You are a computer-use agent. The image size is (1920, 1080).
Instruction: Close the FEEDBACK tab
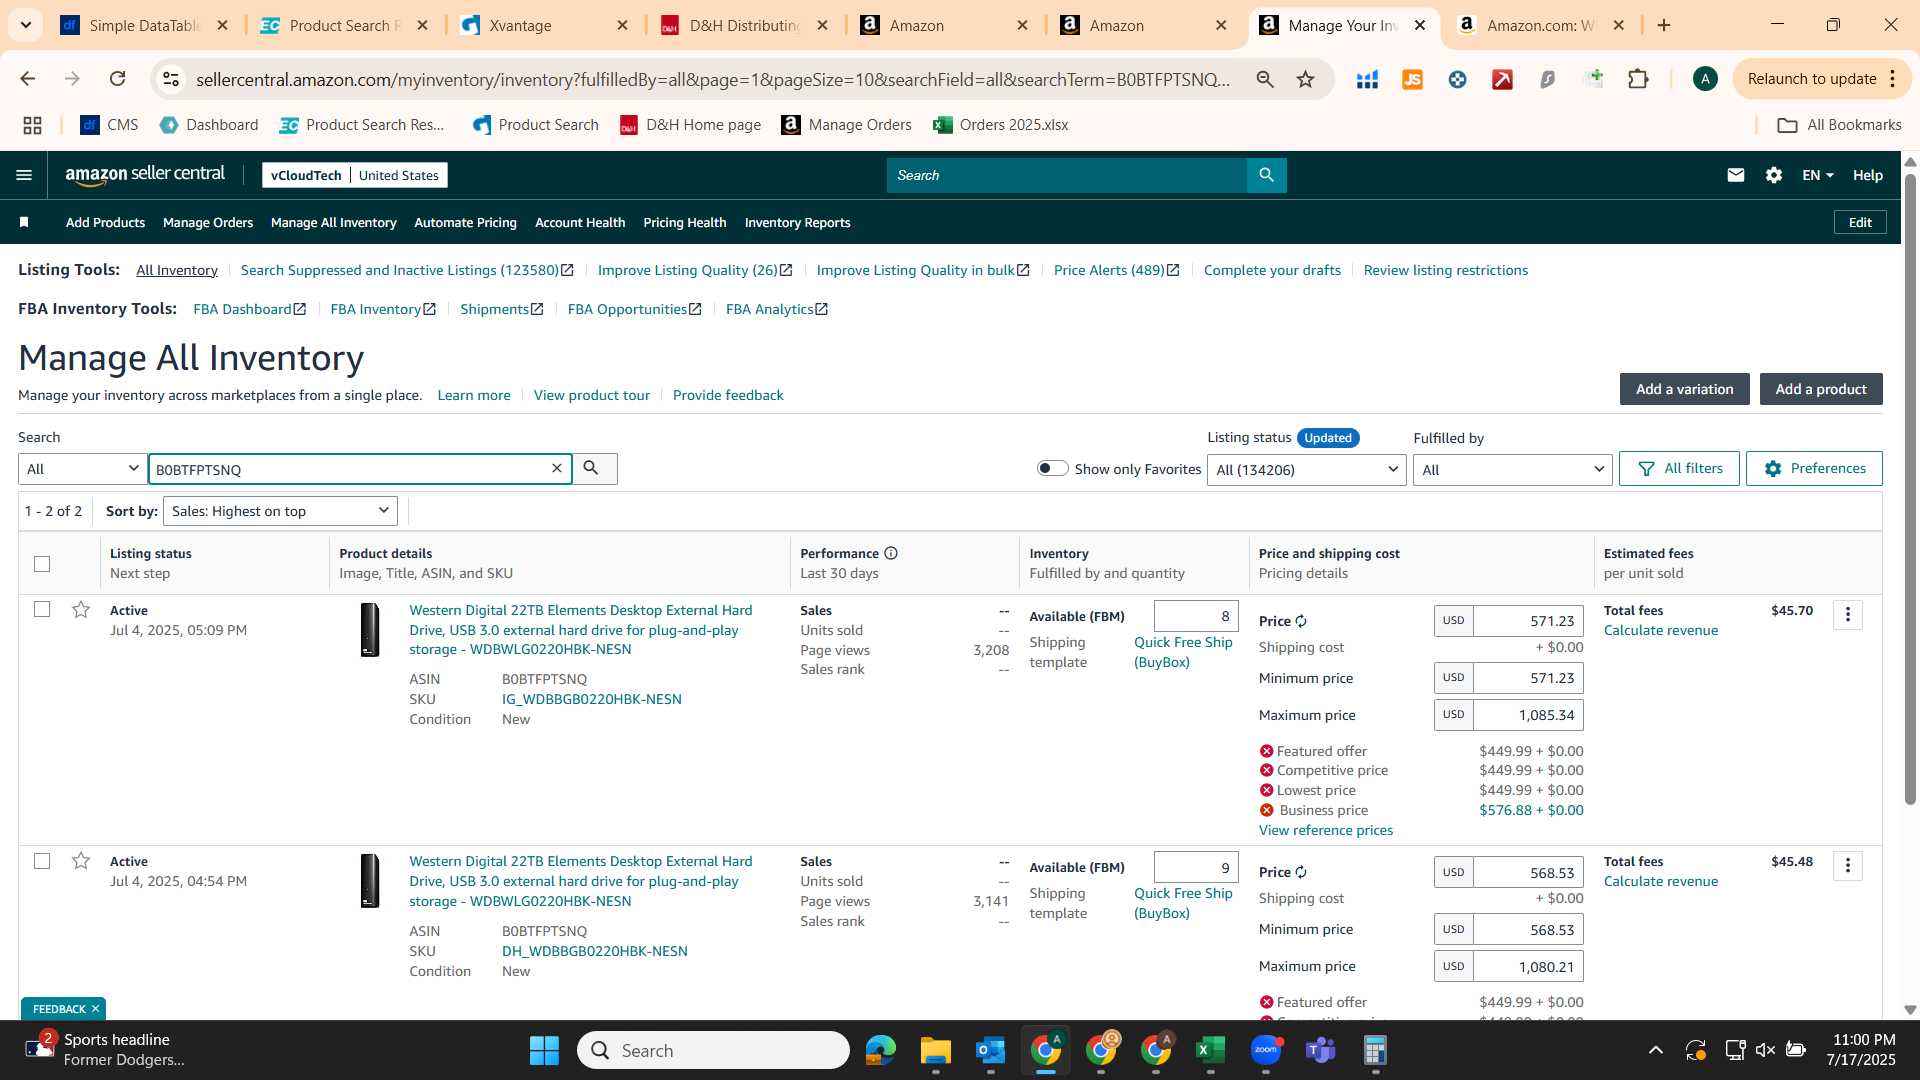95,1009
